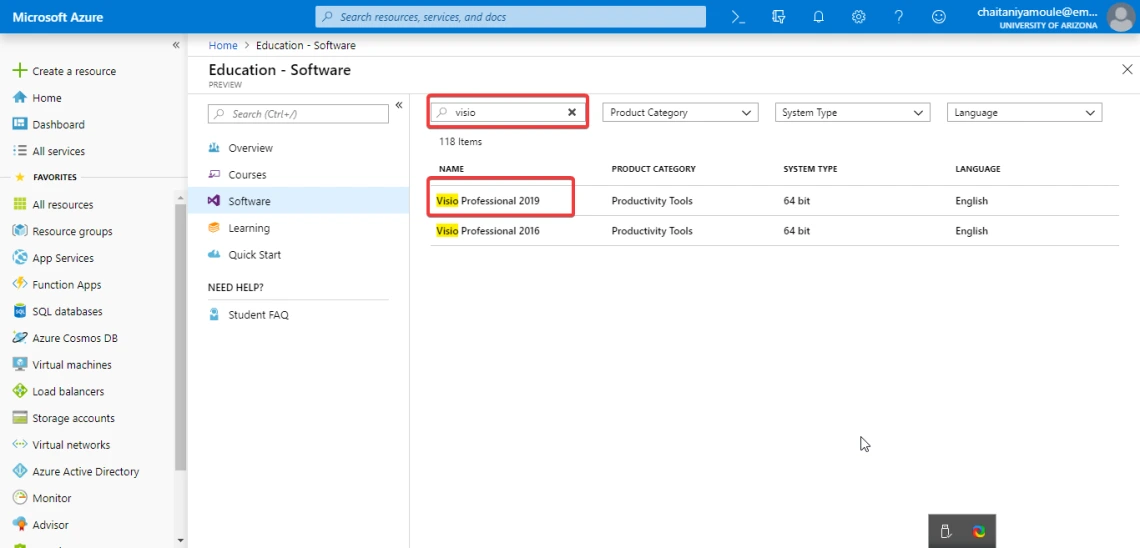Open Advisor favorite

pyautogui.click(x=50, y=525)
